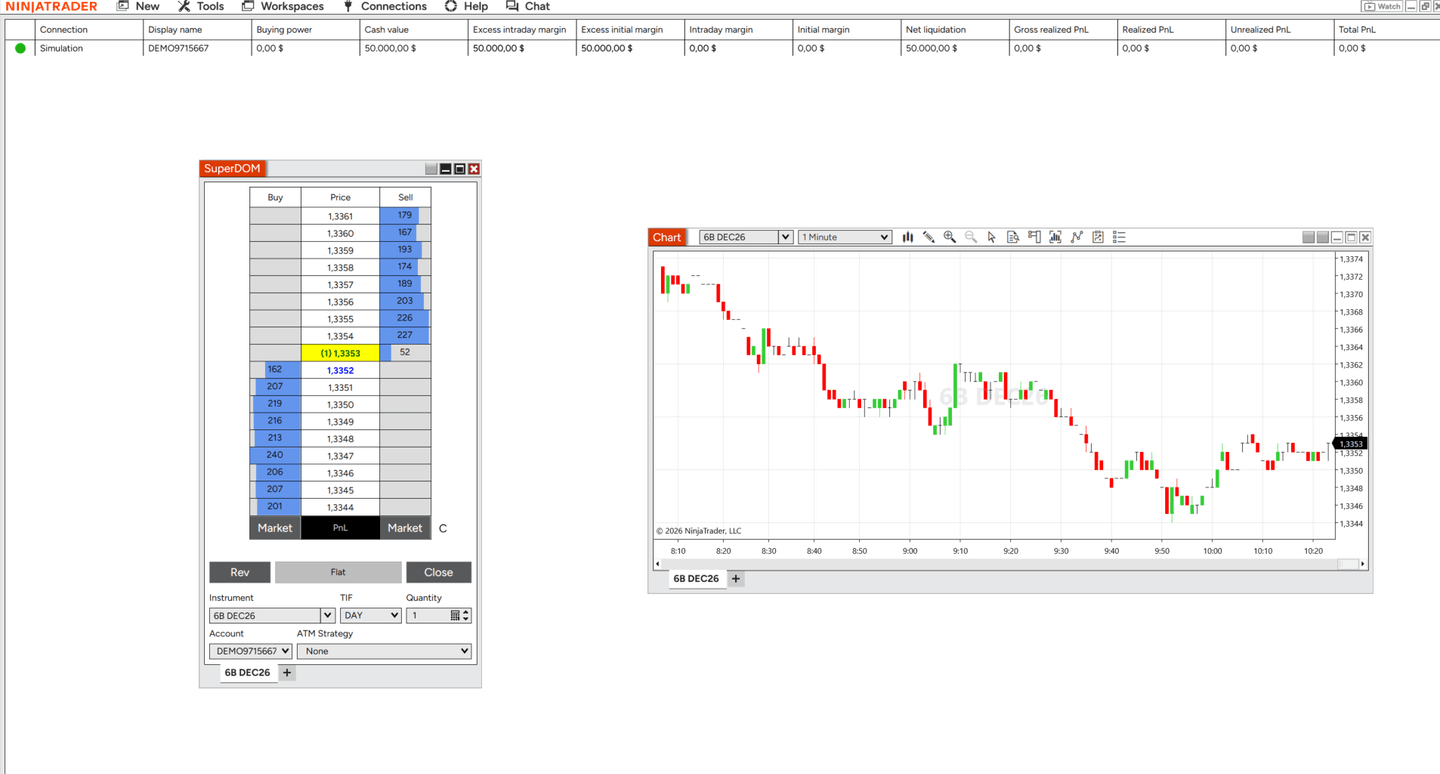Open the chart 1 Minute interval dropdown
This screenshot has width=1440, height=774.
(x=845, y=237)
